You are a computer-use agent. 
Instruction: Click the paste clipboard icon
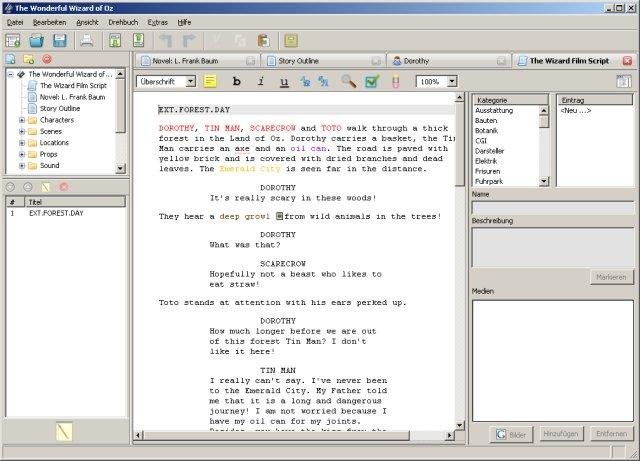264,41
